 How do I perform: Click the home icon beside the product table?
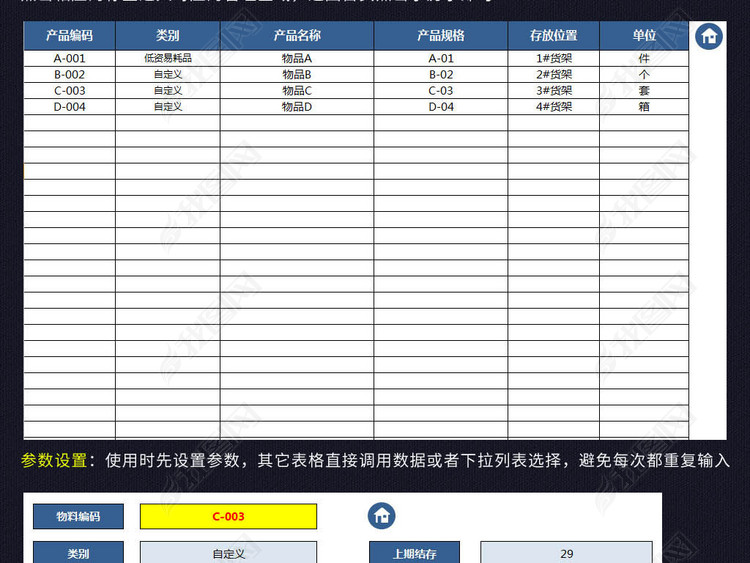(x=709, y=37)
